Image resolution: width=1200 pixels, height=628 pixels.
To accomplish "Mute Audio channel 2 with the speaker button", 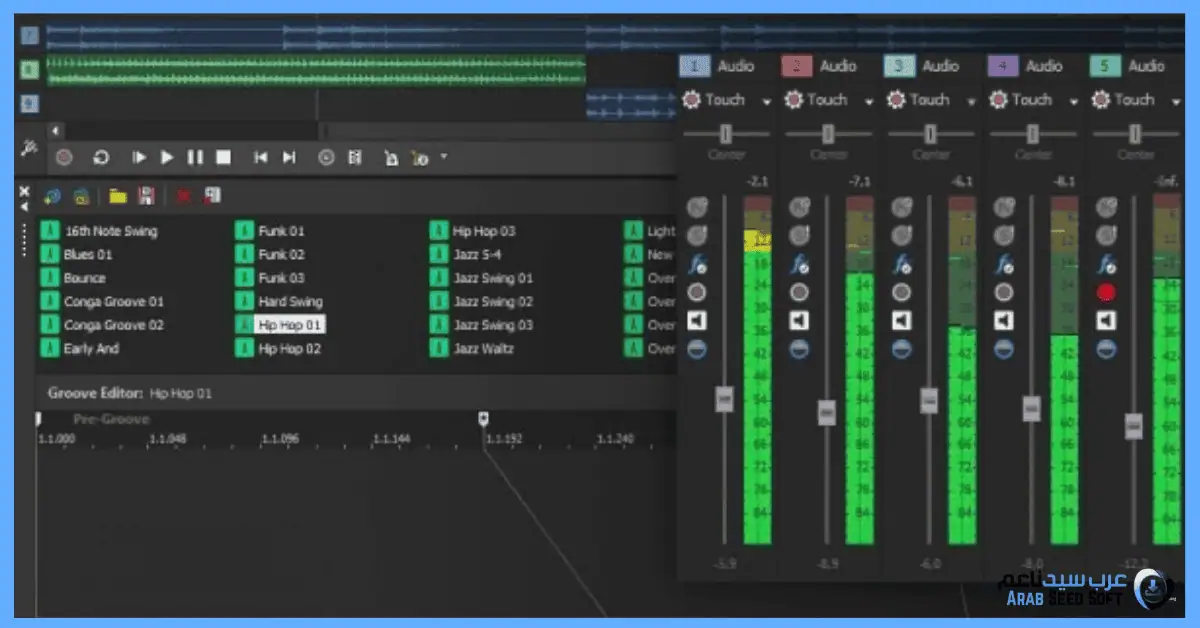I will click(x=799, y=321).
